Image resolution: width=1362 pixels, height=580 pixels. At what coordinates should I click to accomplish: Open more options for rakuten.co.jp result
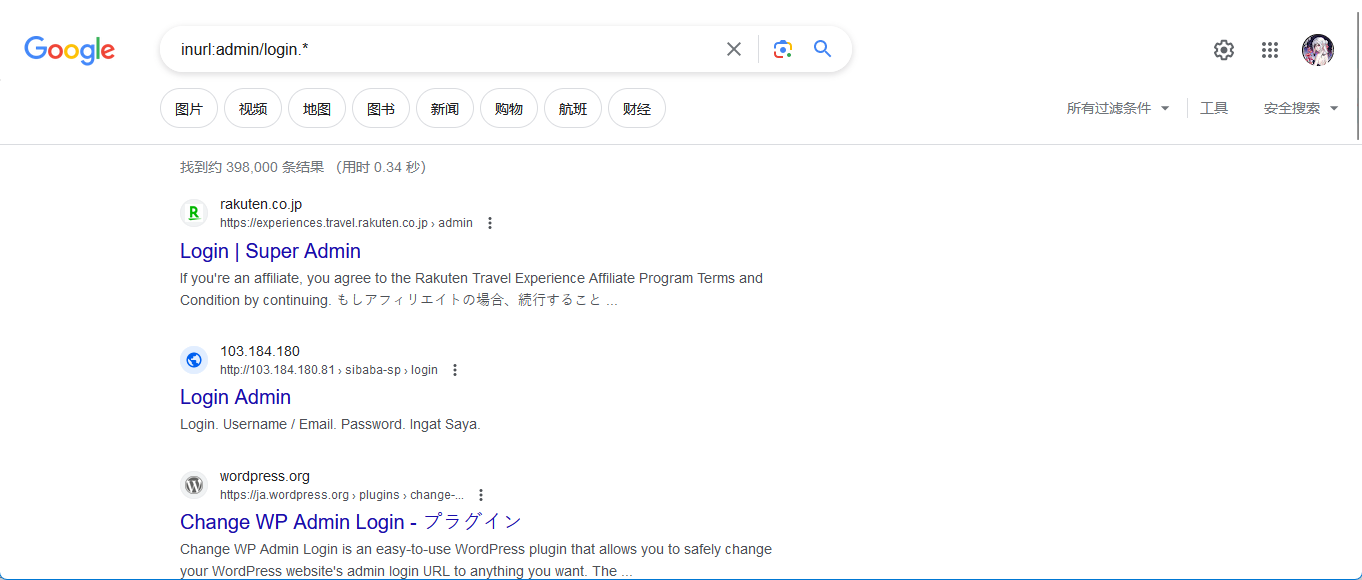click(490, 223)
